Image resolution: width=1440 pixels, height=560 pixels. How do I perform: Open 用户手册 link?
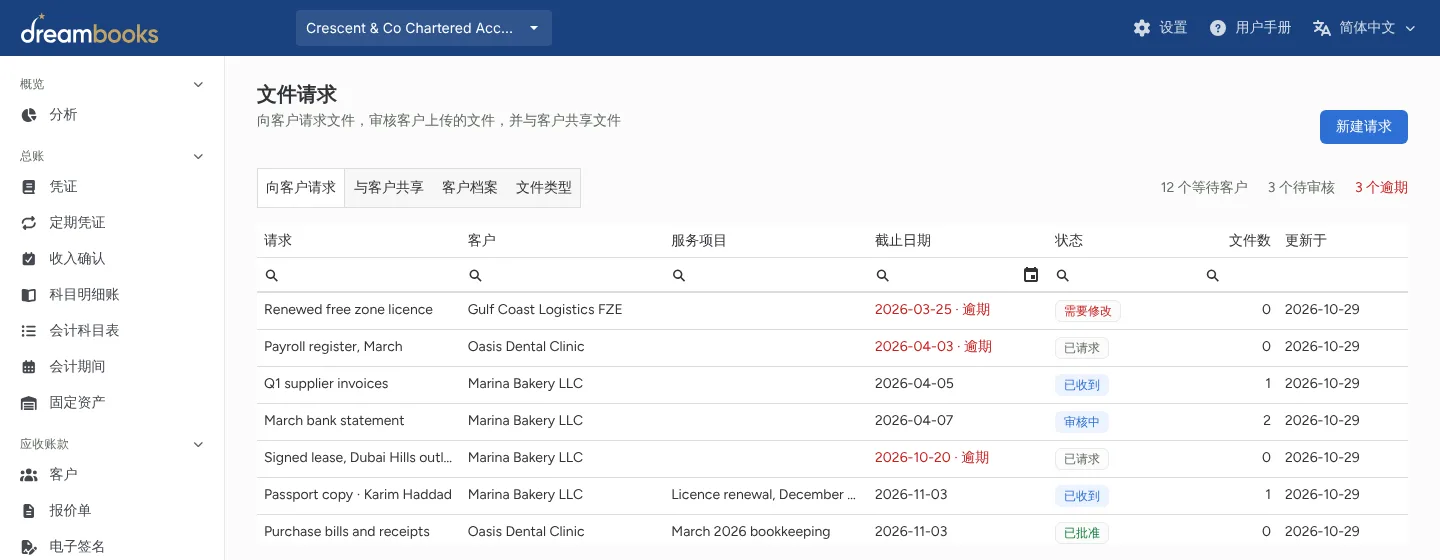click(x=1250, y=28)
